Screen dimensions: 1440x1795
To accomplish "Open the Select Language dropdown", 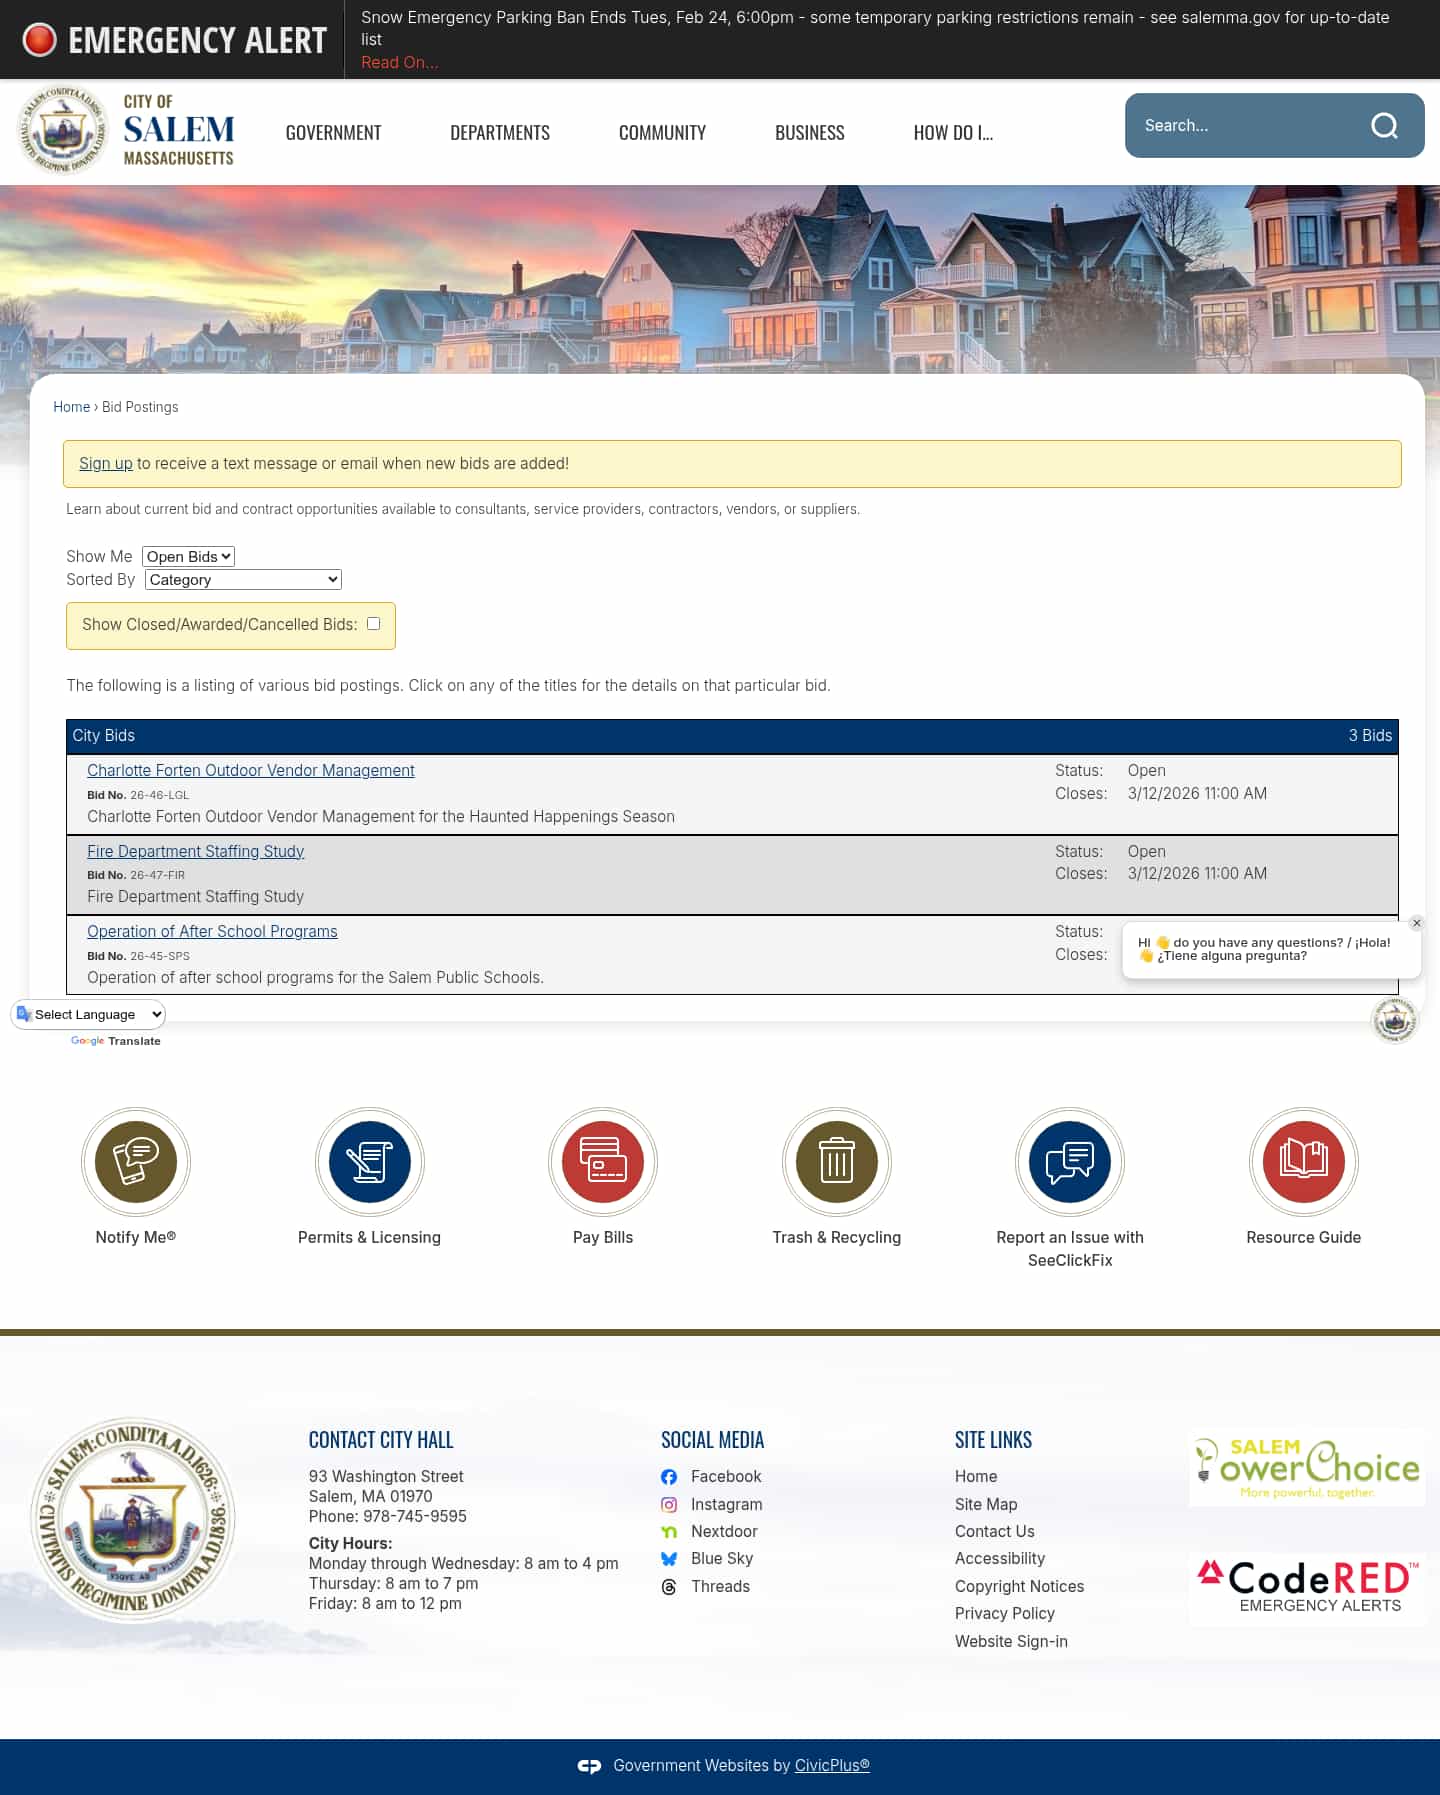I will 89,1014.
